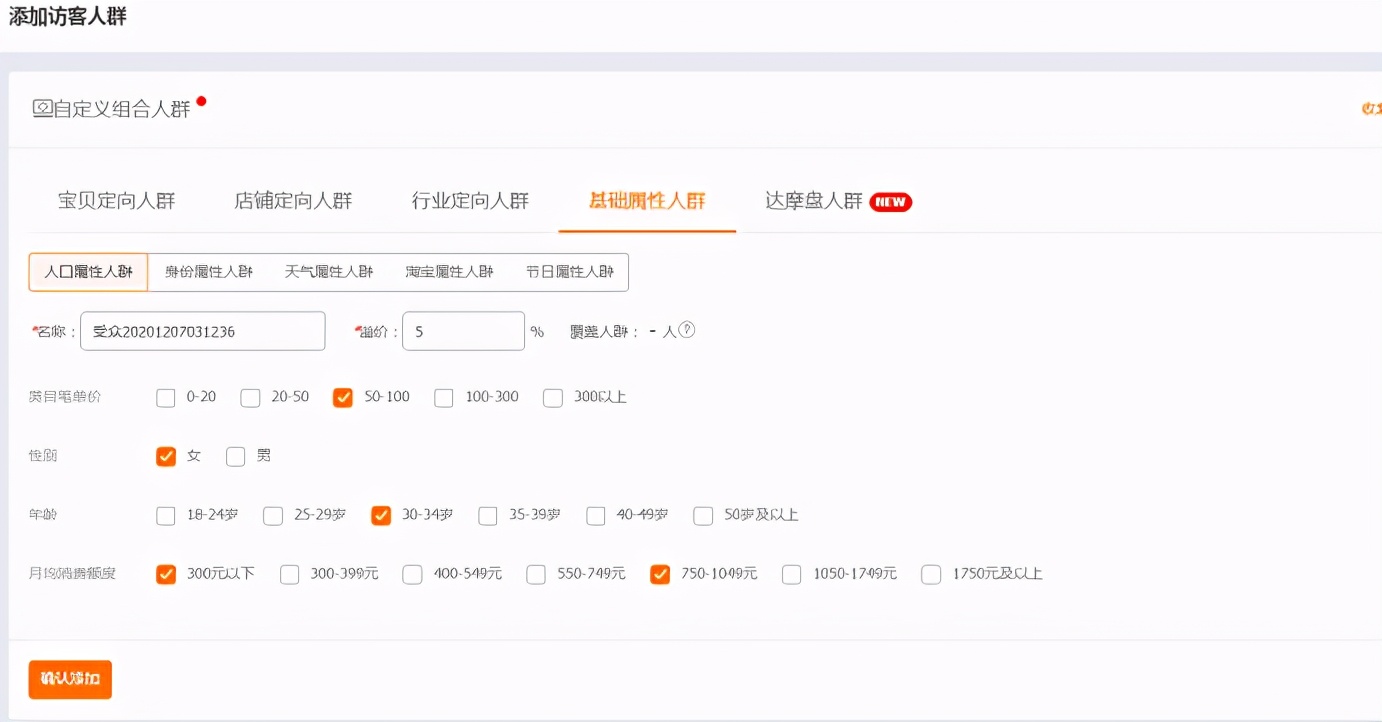
Task: Check the 40-49岁 age option
Action: click(595, 515)
